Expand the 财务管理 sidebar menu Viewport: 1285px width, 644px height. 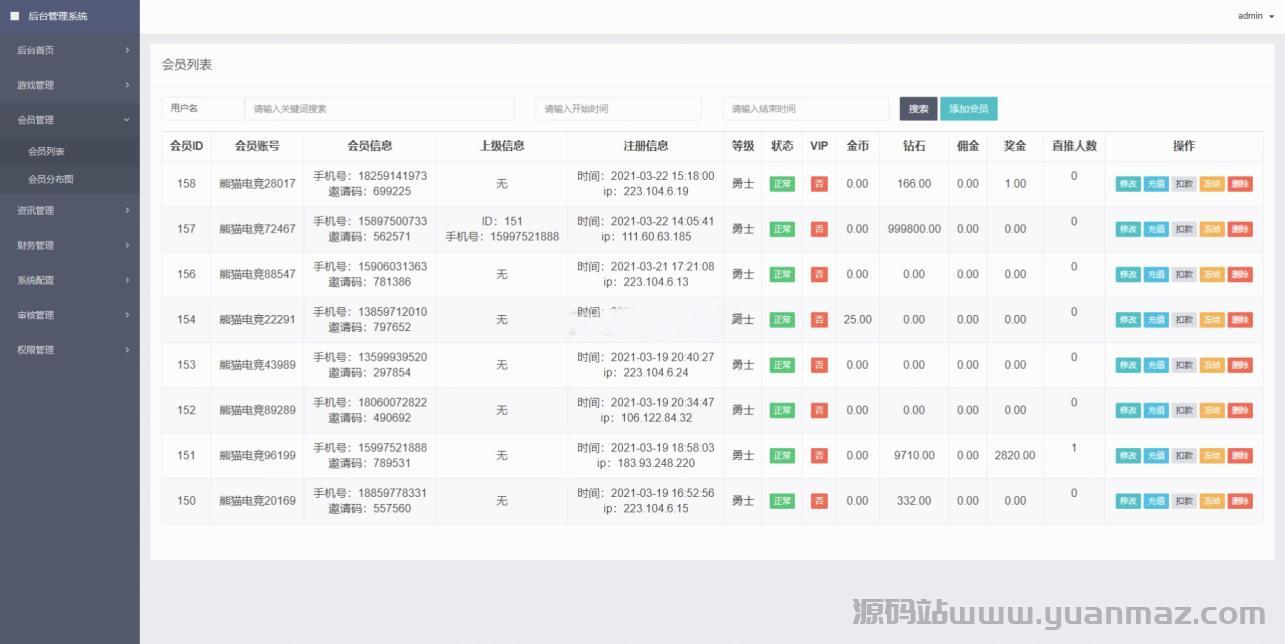coord(70,245)
